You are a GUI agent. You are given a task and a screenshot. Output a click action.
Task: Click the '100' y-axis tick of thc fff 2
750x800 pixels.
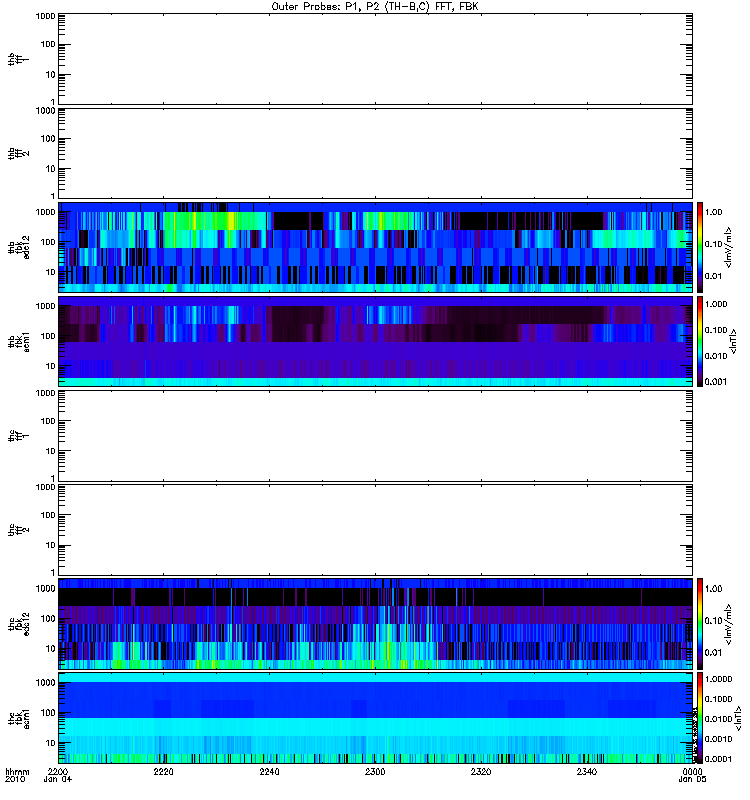pos(48,515)
